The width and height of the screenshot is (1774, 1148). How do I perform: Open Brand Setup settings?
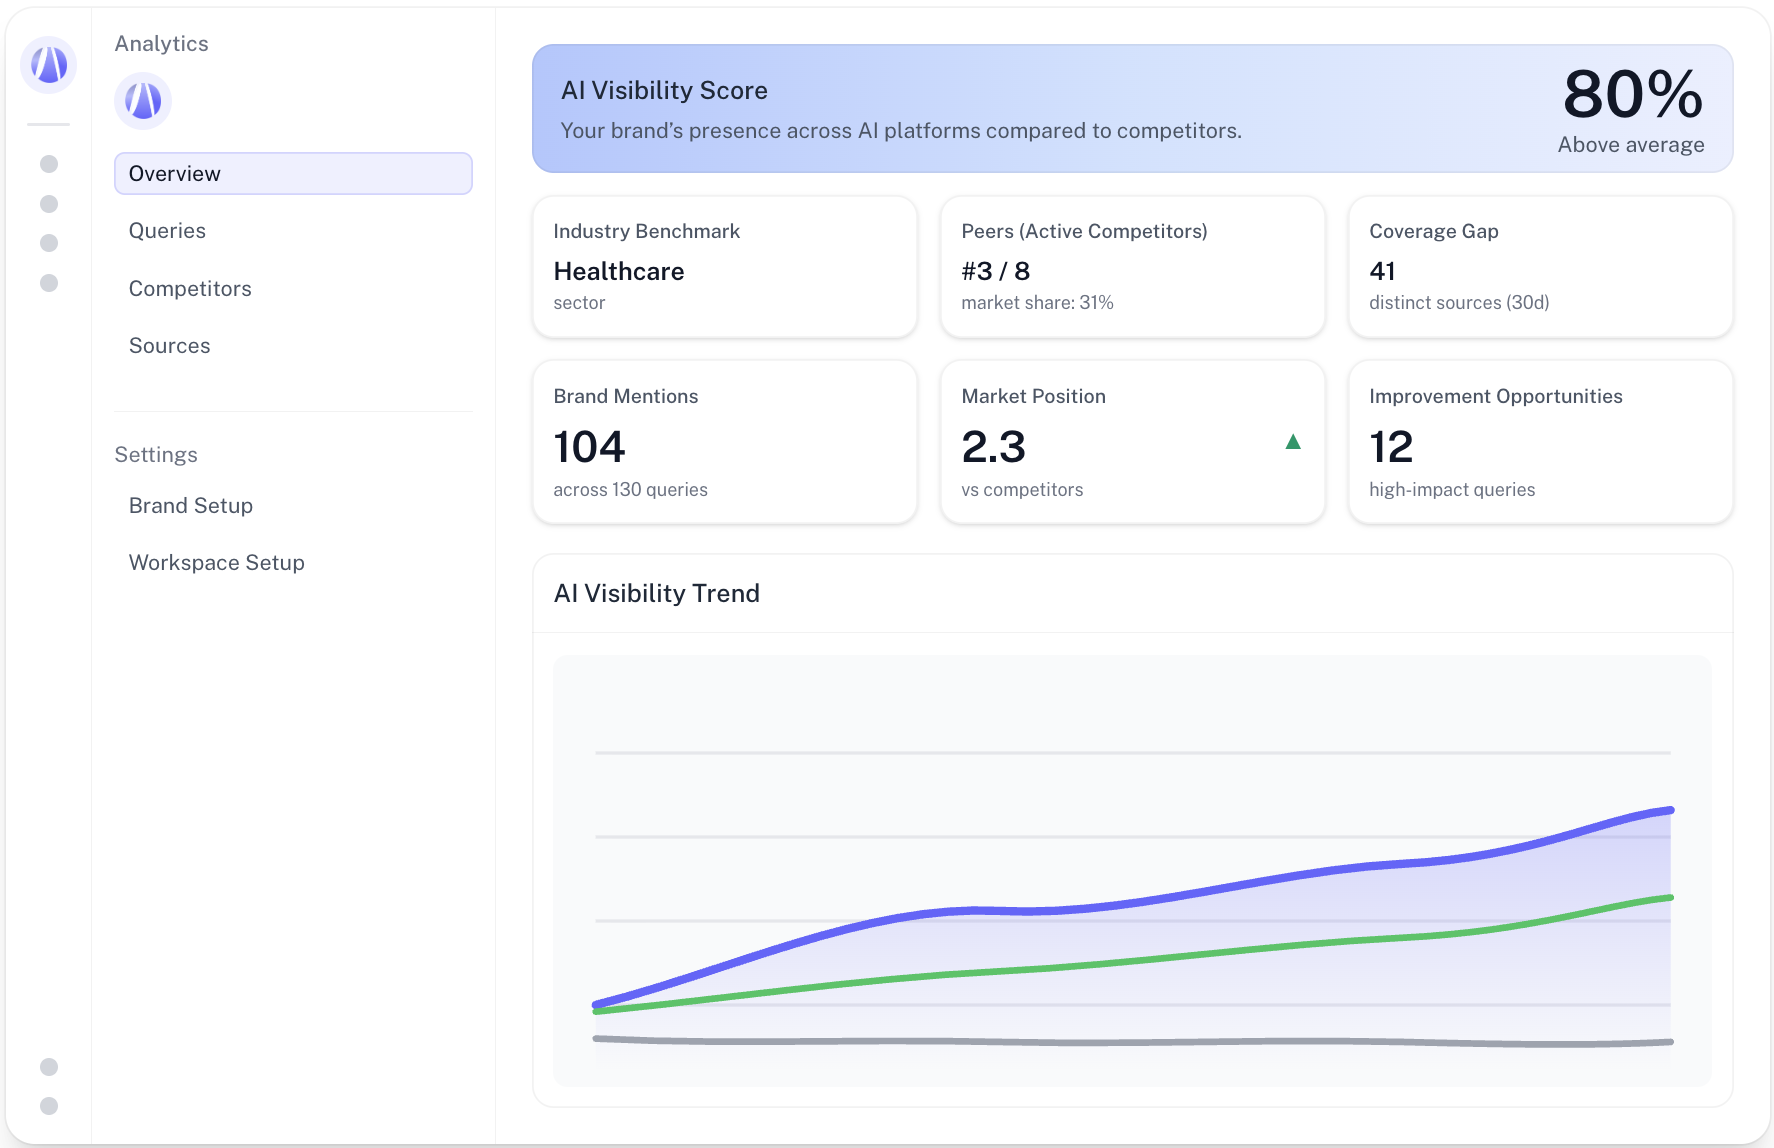tap(190, 506)
